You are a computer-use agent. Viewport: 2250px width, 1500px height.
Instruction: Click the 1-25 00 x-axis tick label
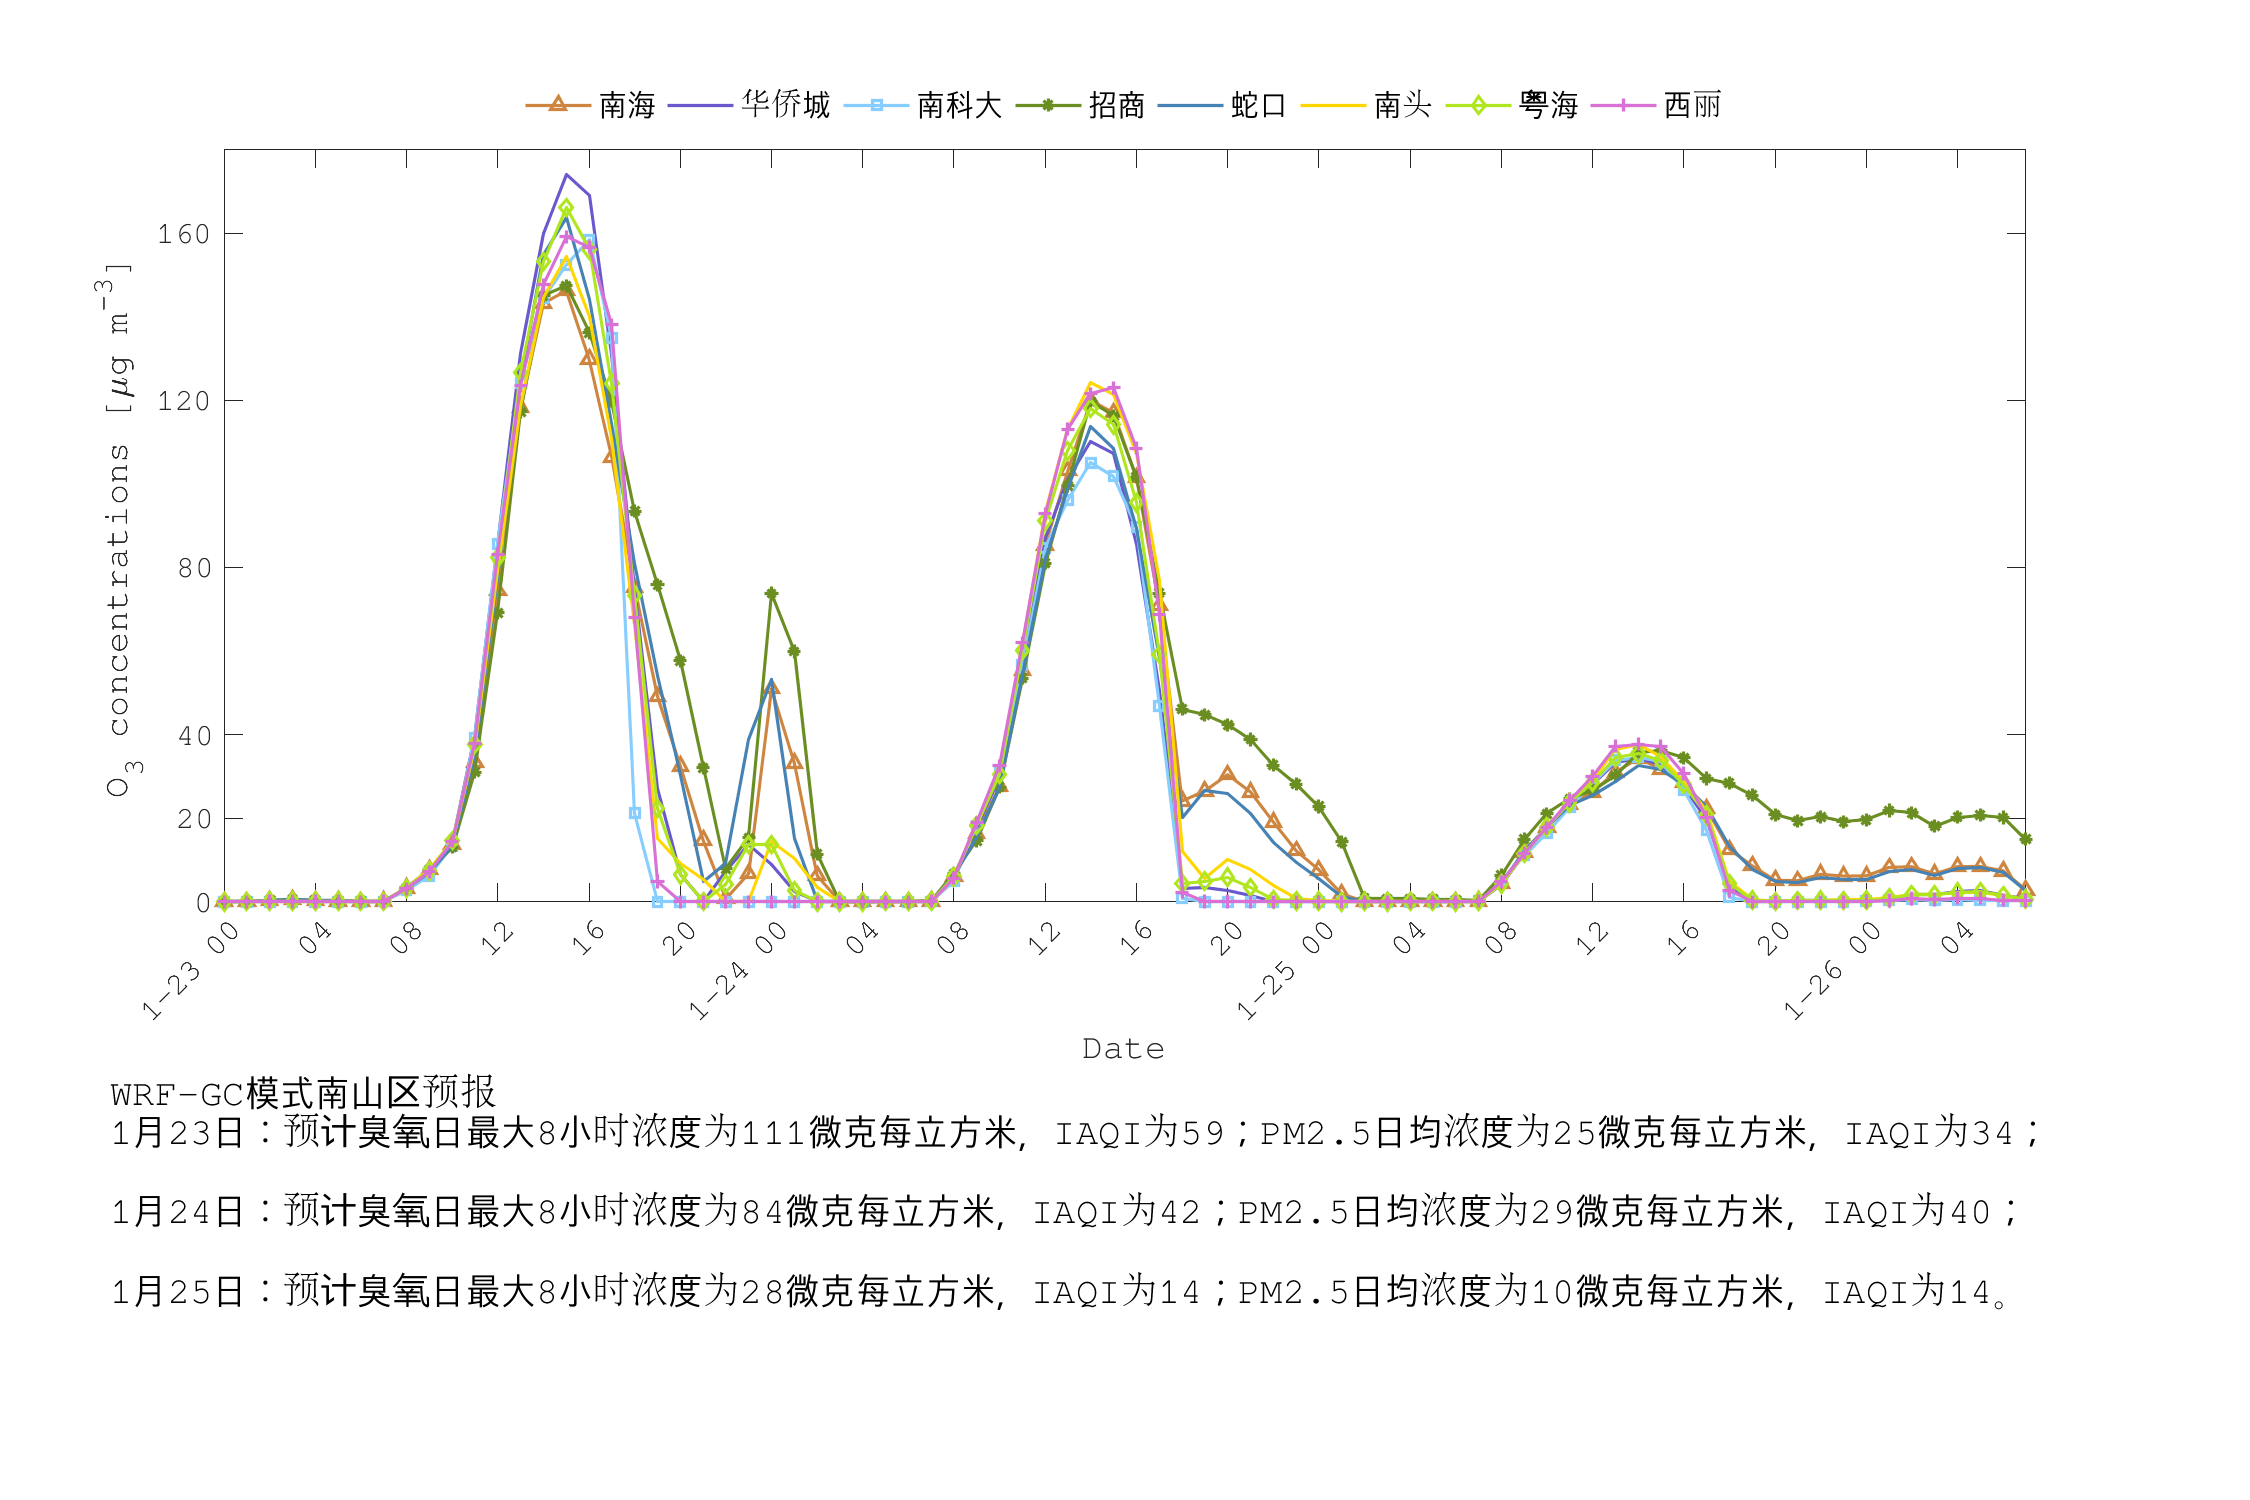1286,970
